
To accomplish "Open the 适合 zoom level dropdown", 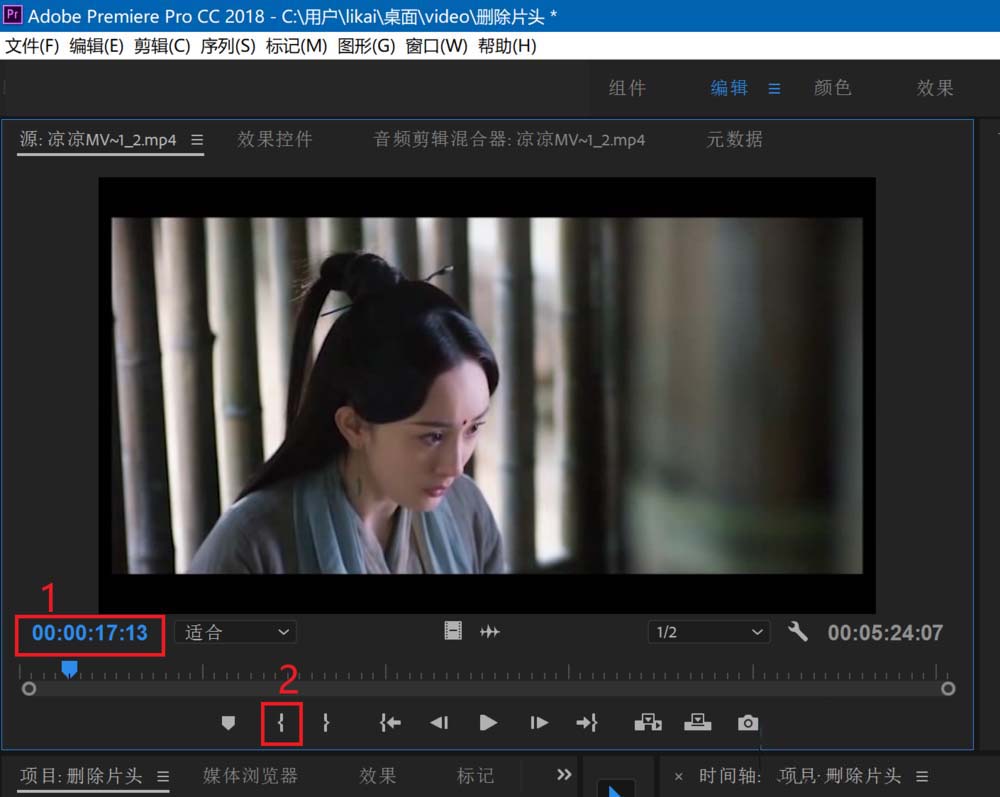I will [235, 632].
